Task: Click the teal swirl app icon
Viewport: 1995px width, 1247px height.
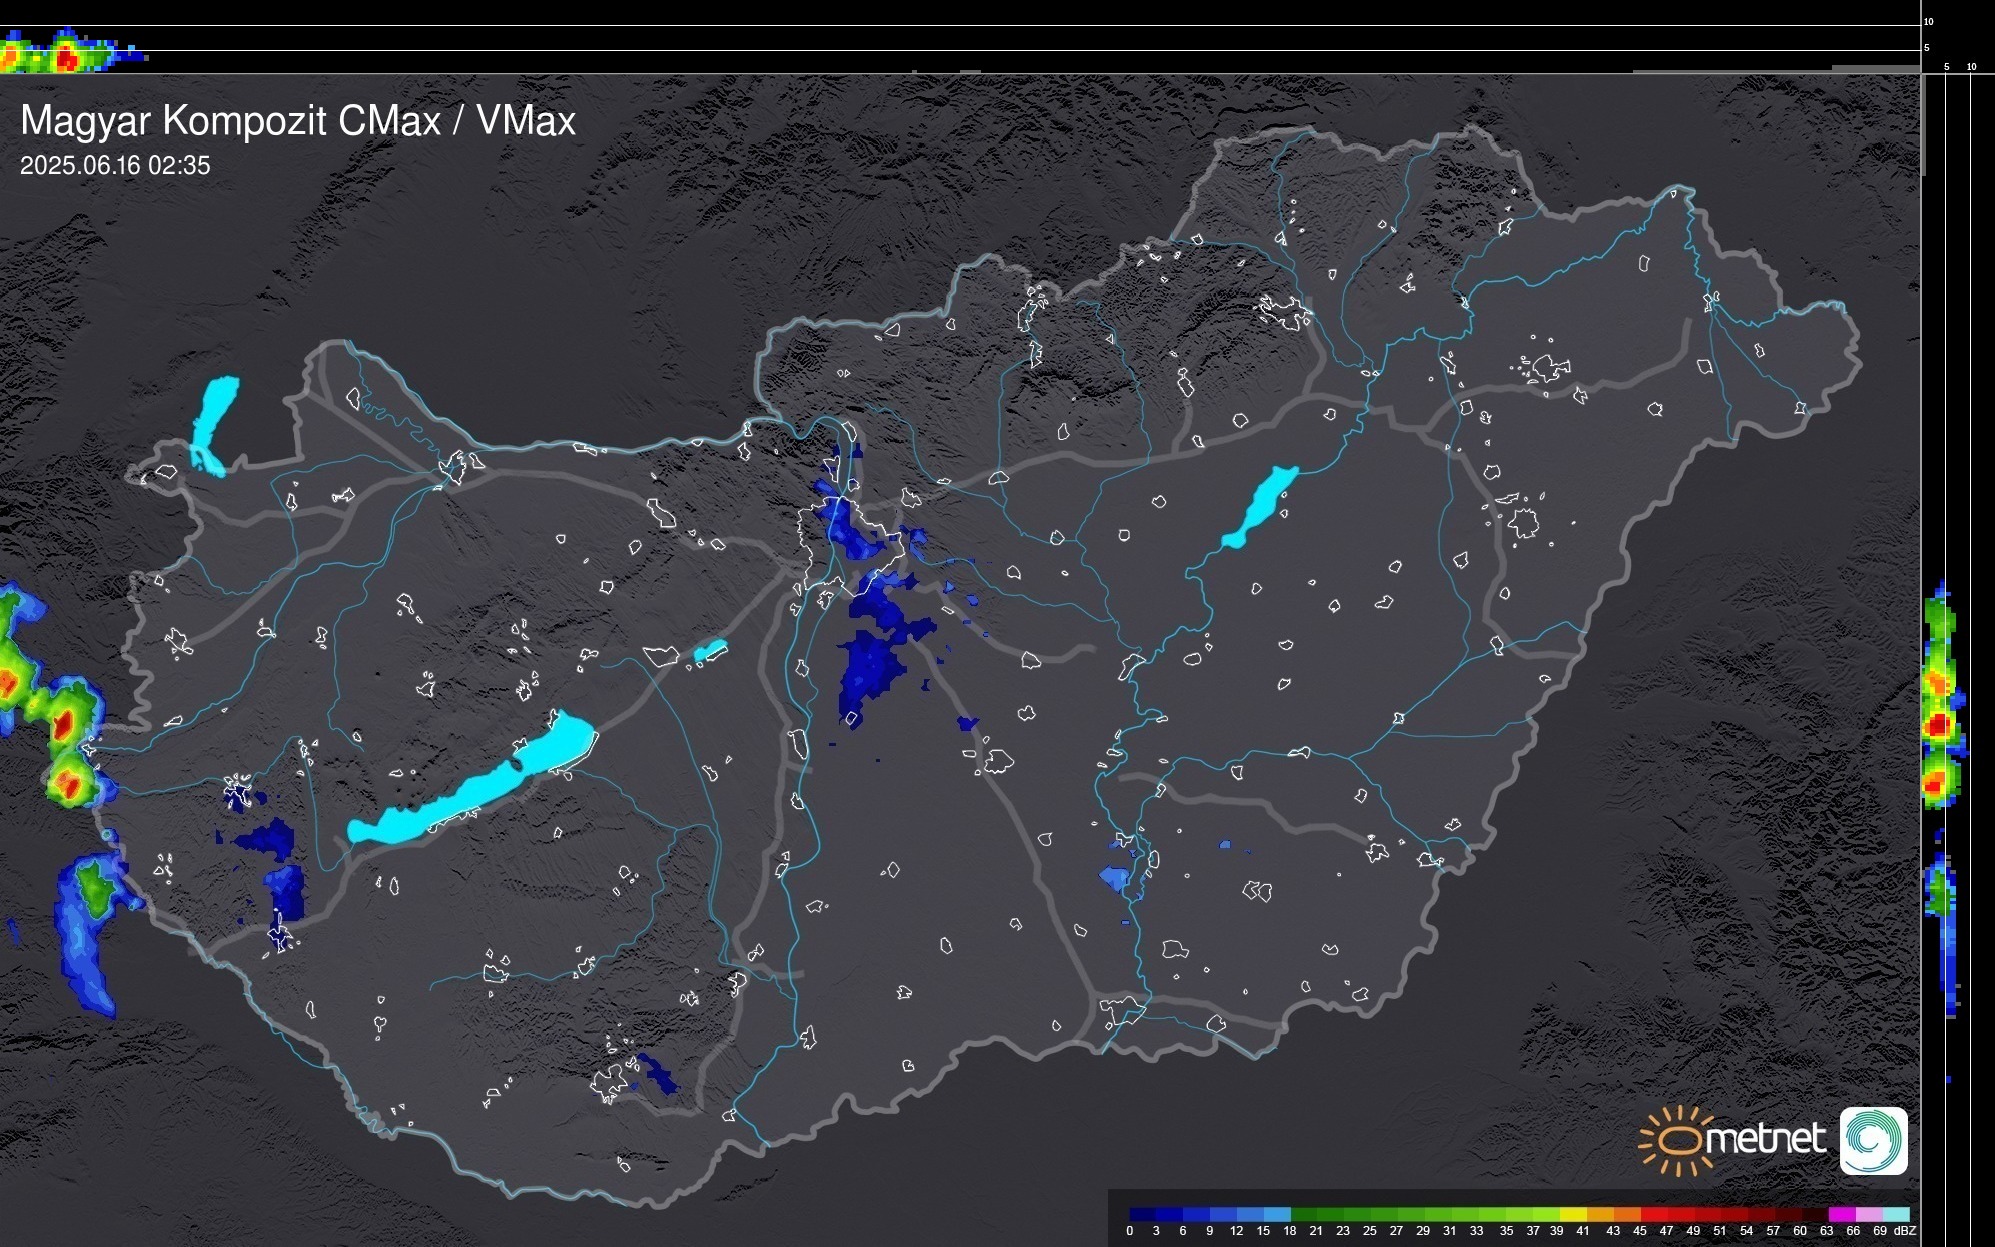Action: [1873, 1140]
